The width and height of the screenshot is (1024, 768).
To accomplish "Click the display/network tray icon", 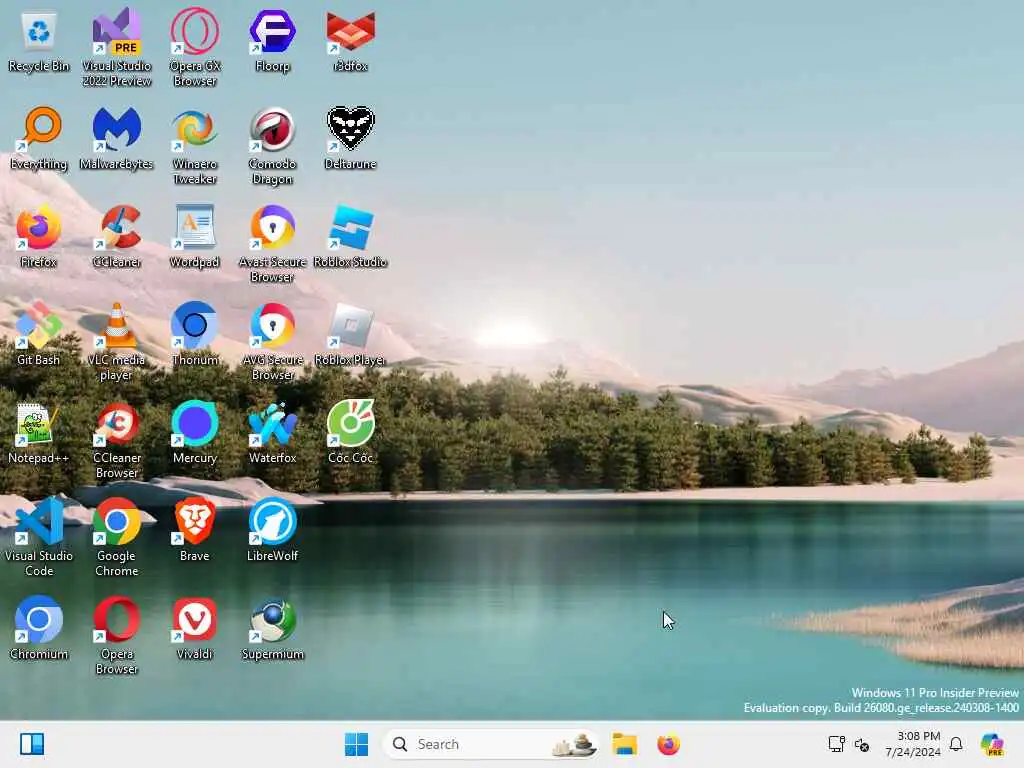I will coord(837,744).
